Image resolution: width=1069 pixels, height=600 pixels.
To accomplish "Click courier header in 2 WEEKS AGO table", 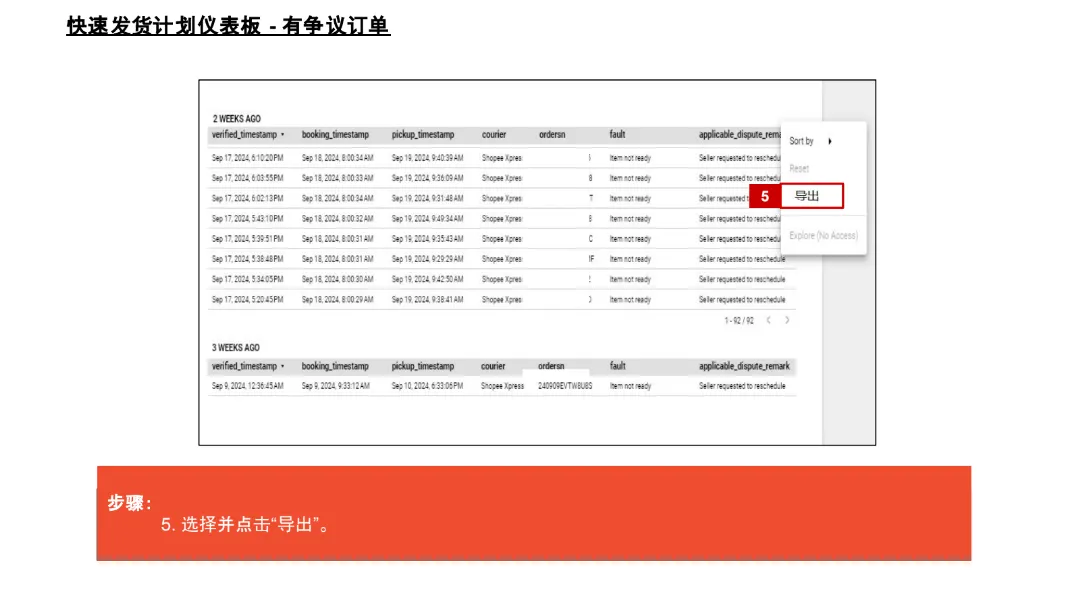I will (494, 135).
